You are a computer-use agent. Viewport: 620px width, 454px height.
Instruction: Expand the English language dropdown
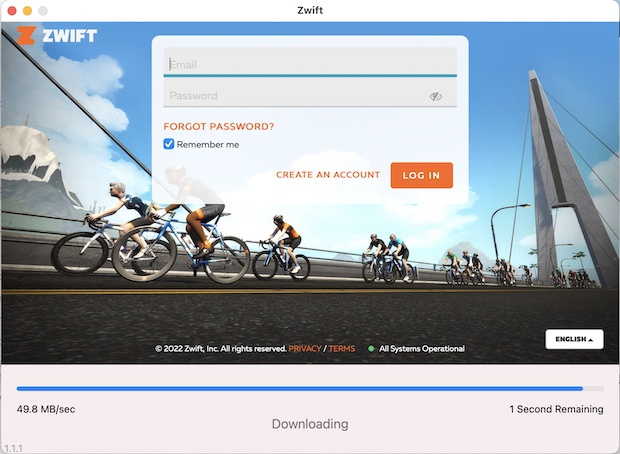(574, 339)
